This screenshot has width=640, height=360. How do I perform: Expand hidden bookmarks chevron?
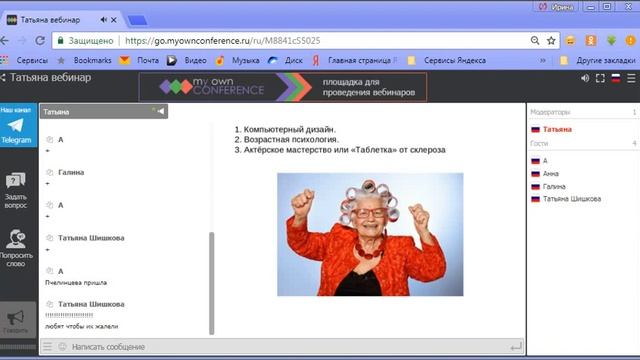(542, 60)
